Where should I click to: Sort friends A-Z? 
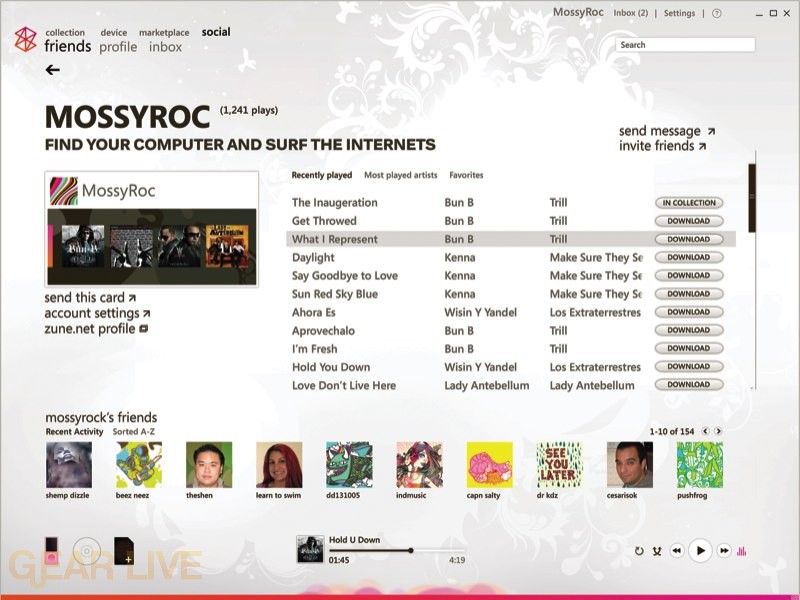pyautogui.click(x=134, y=432)
